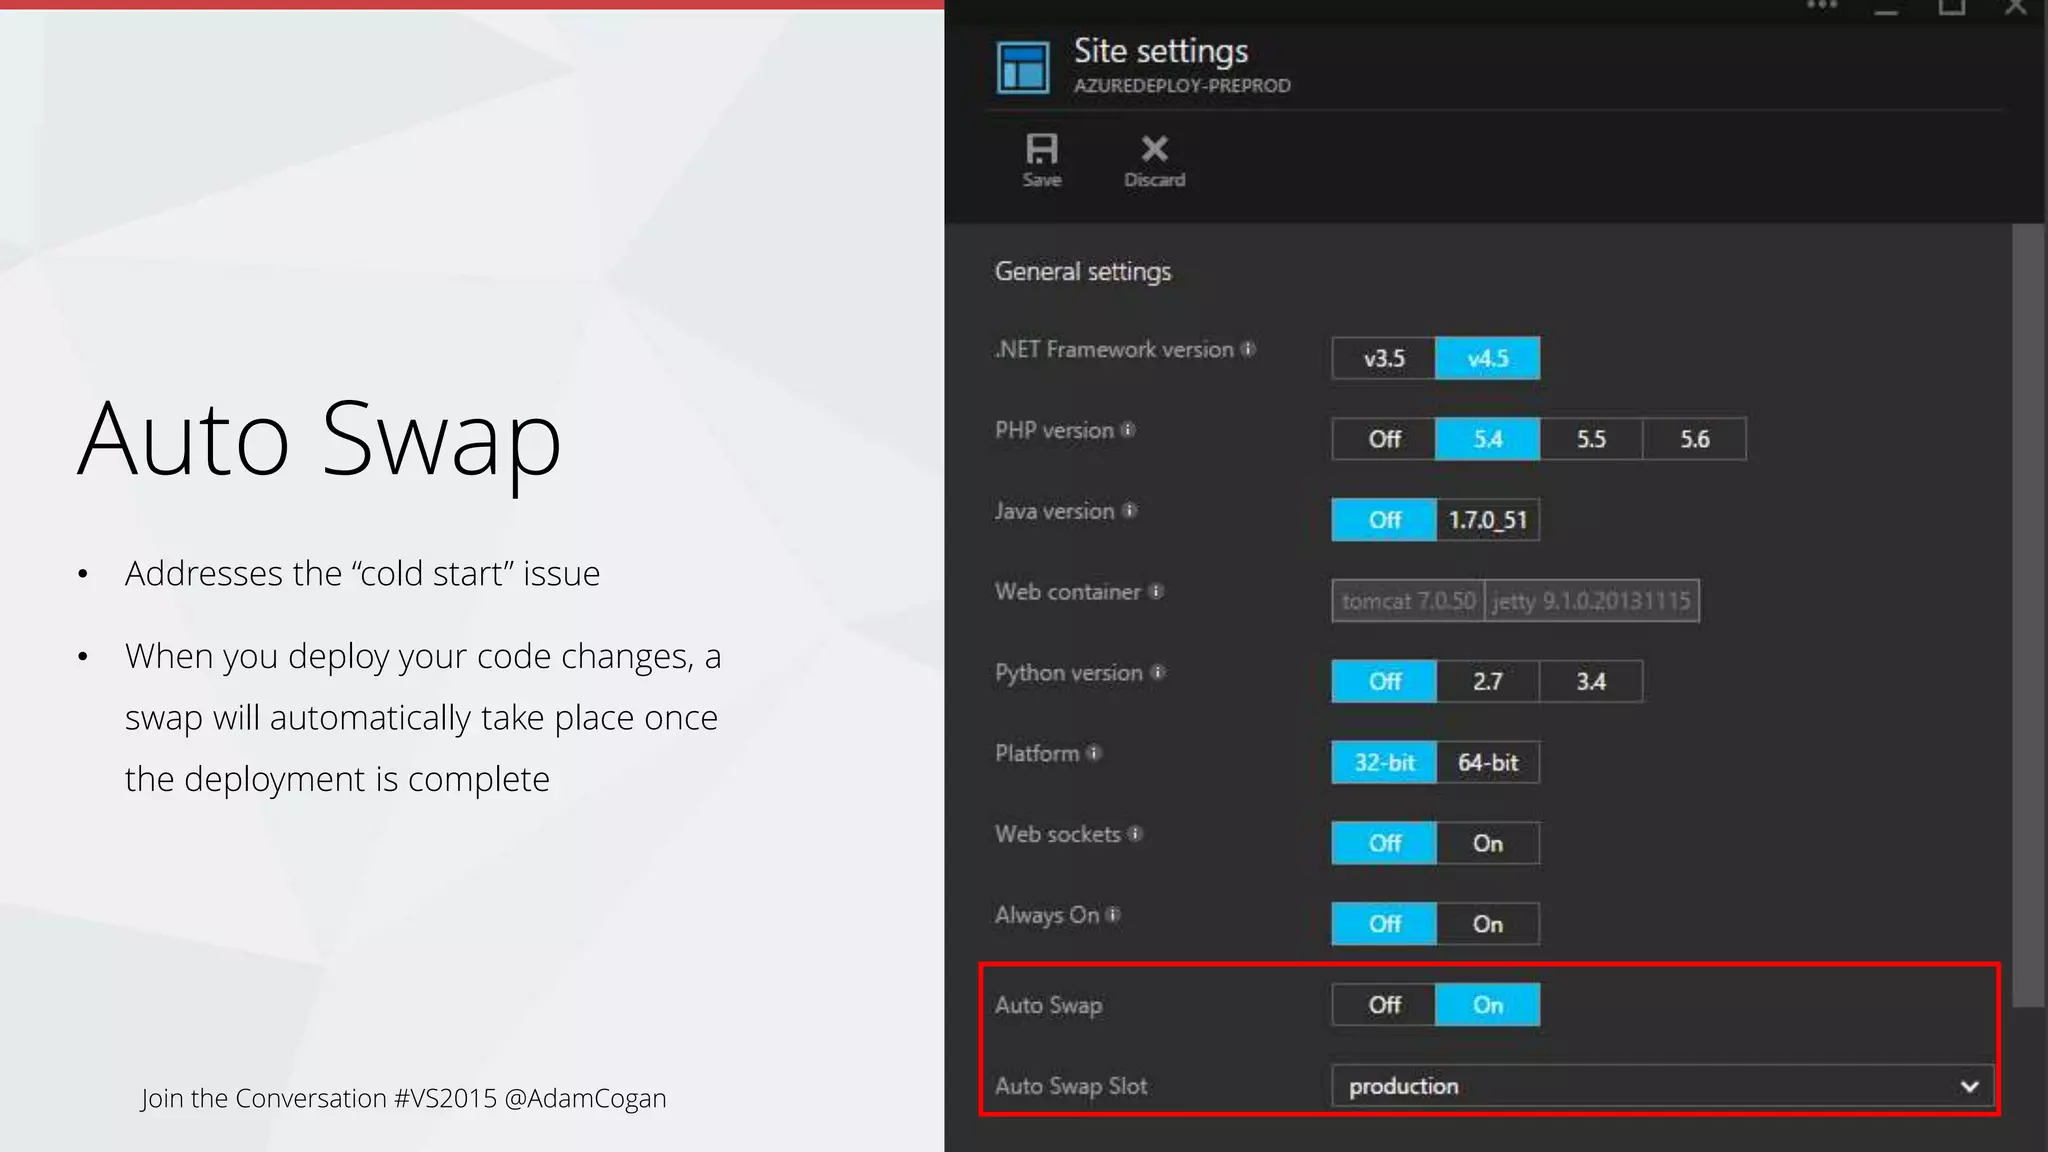Open info tooltip next to Java version

1130,511
